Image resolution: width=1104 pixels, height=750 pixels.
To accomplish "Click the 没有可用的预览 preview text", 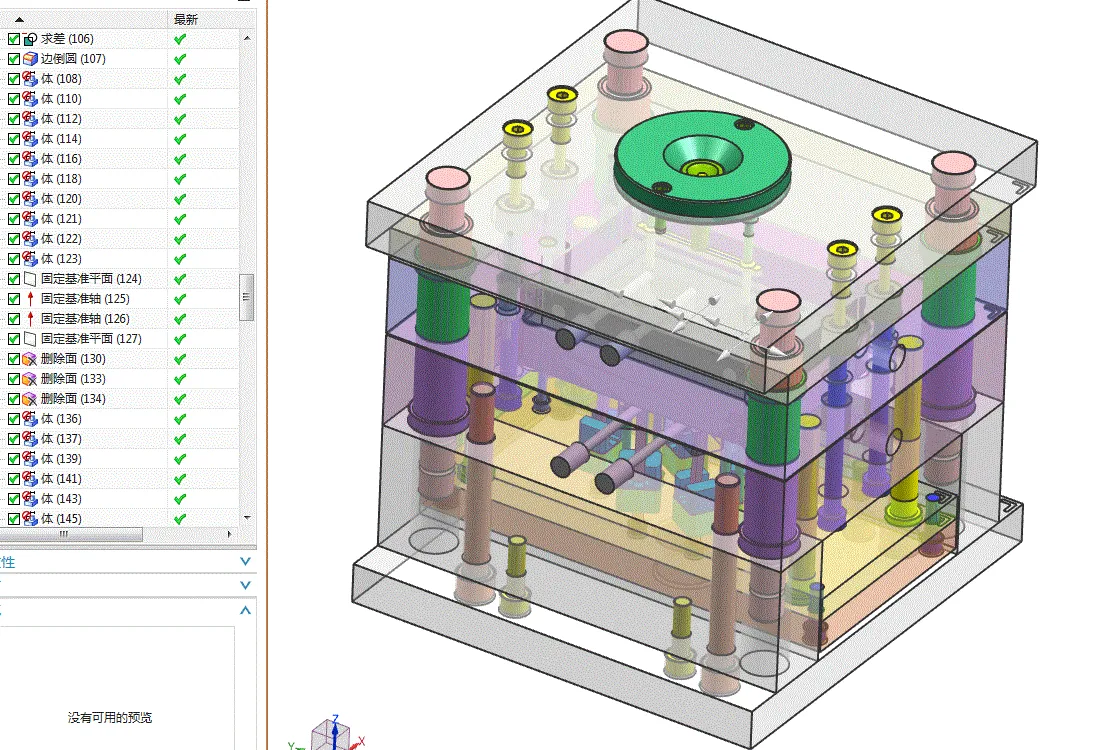I will pyautogui.click(x=110, y=718).
